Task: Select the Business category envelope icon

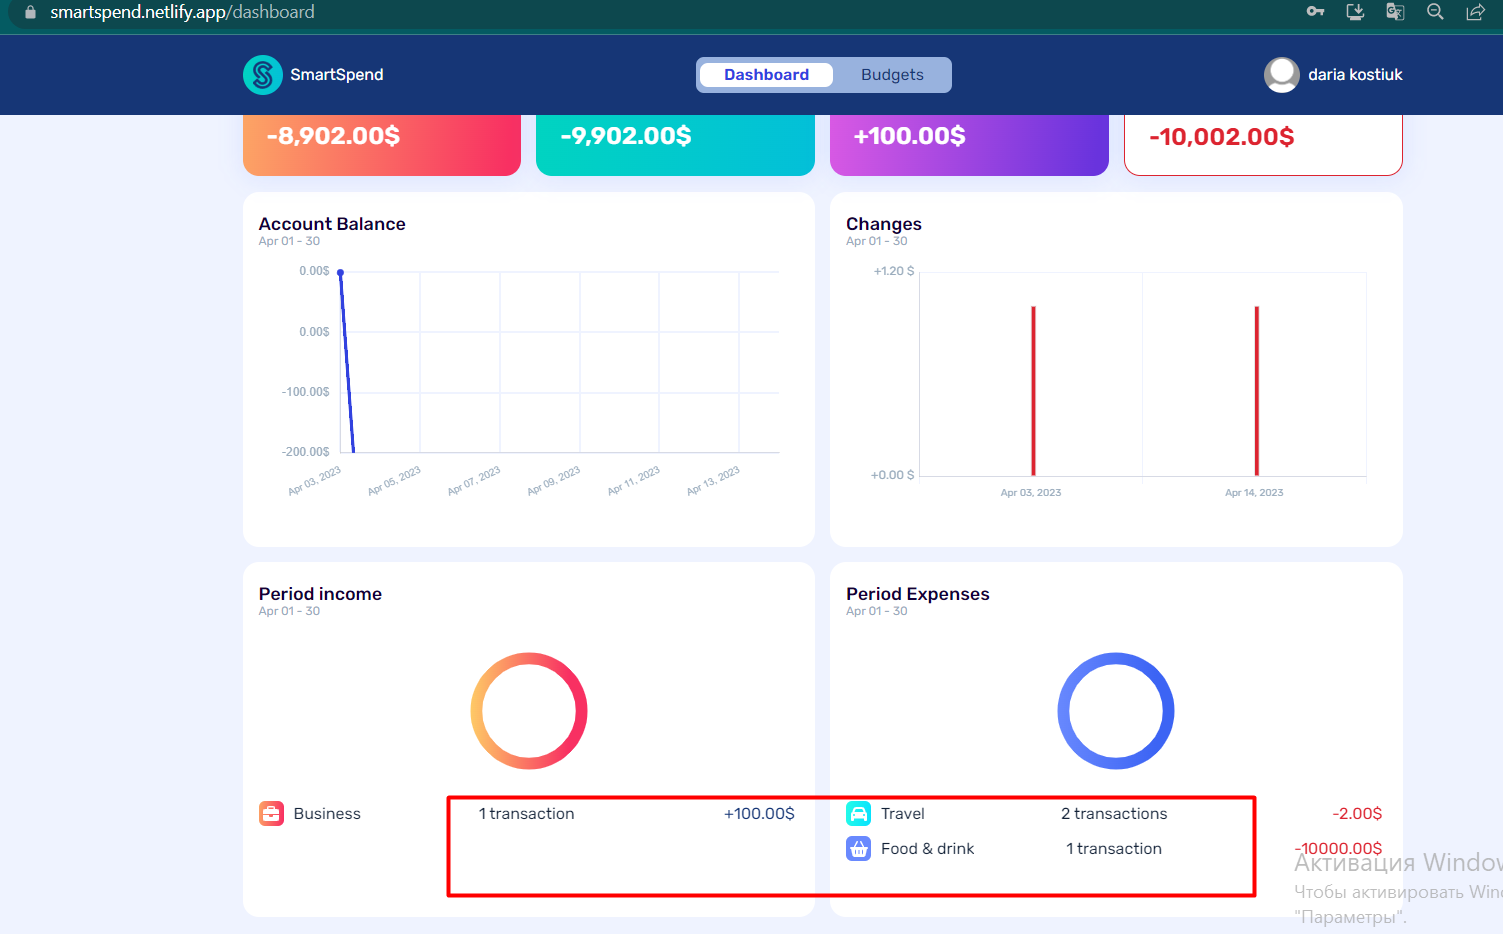Action: click(x=271, y=813)
